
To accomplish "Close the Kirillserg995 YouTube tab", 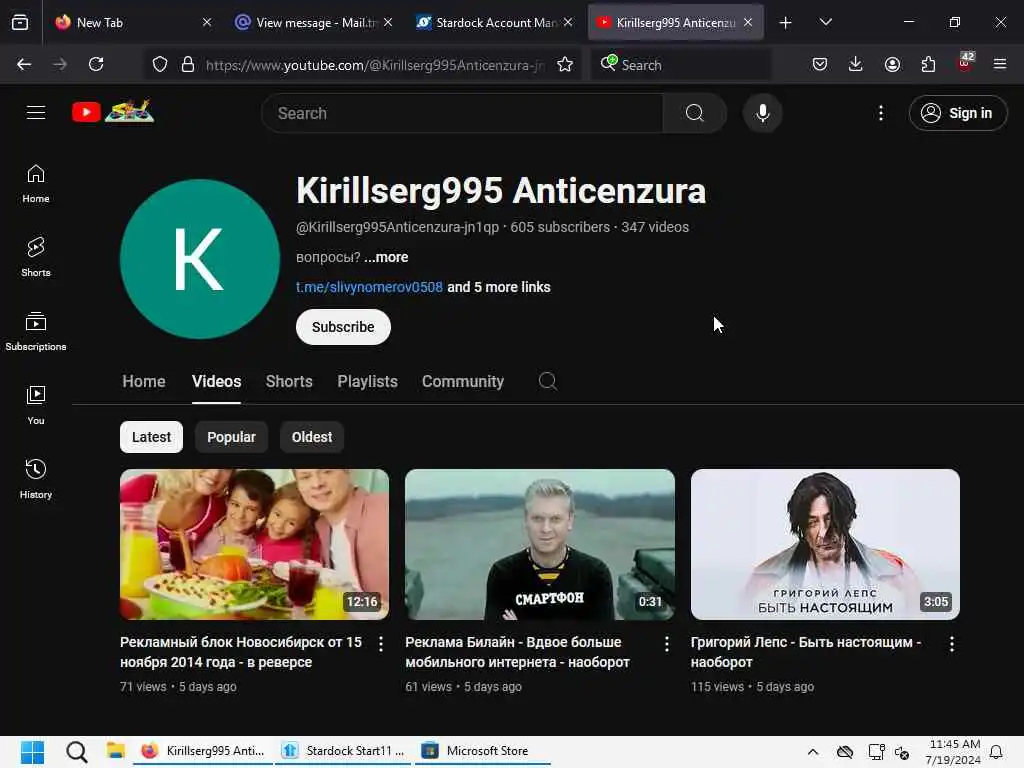I will [748, 22].
